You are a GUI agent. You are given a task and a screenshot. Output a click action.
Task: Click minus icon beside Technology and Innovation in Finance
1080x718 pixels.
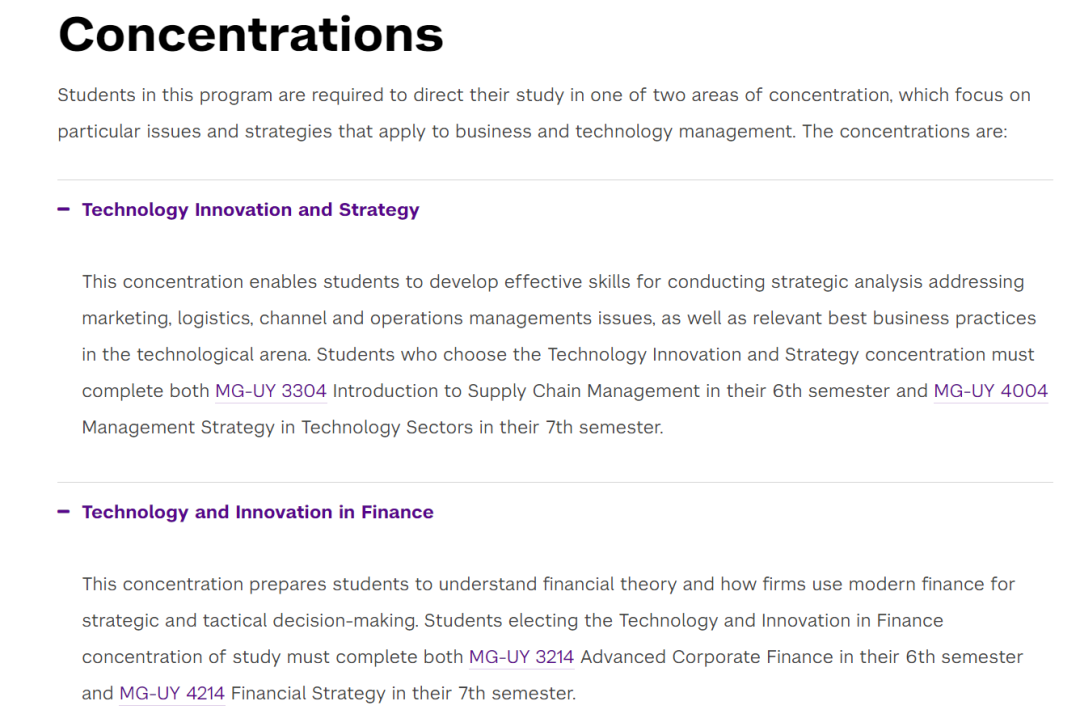[x=63, y=511]
